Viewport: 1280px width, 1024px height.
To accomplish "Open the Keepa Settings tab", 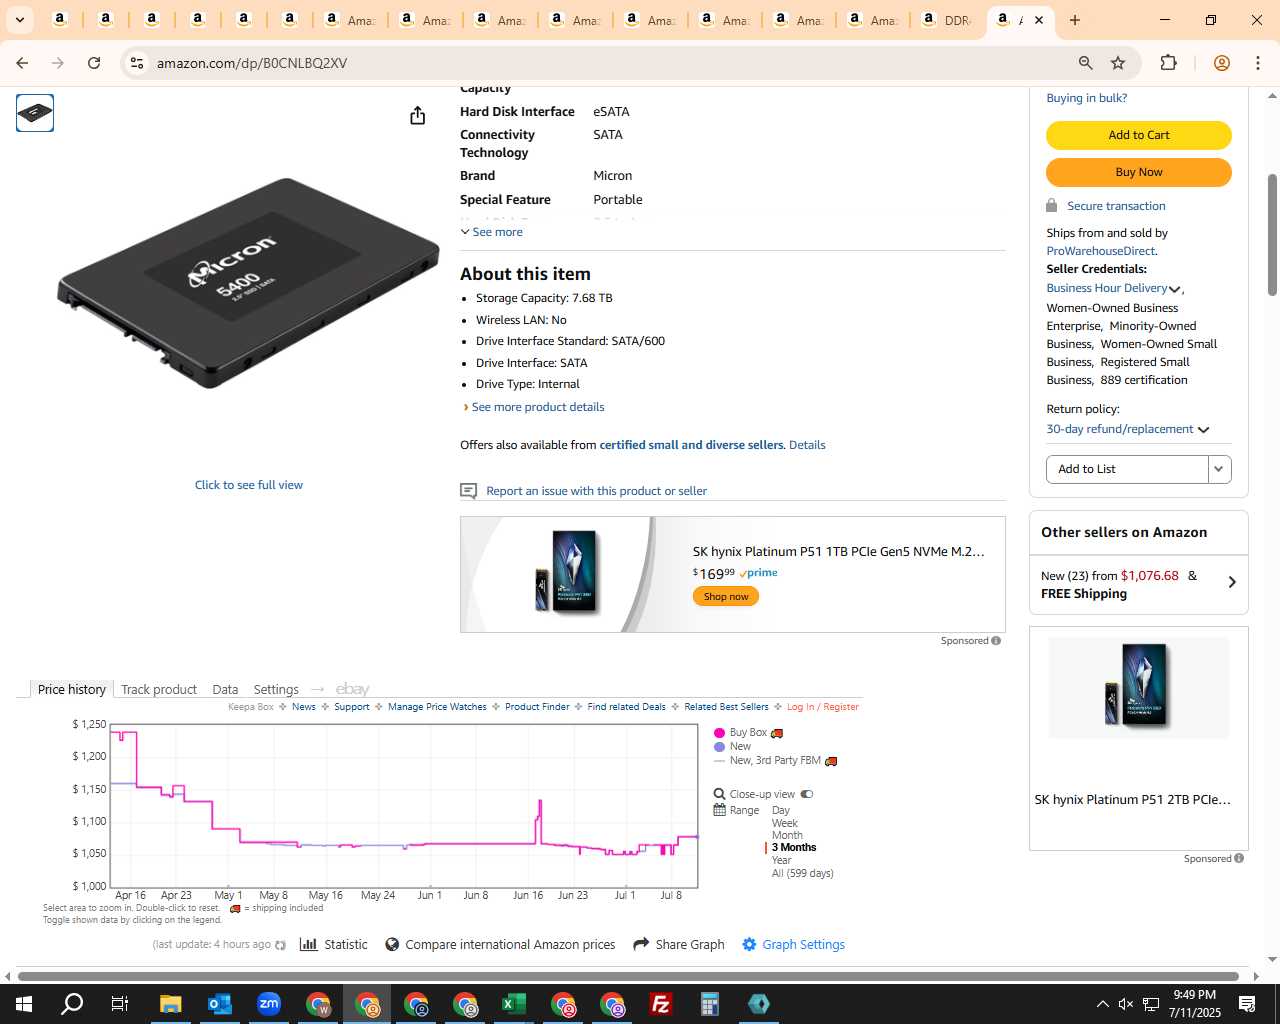I will 276,689.
